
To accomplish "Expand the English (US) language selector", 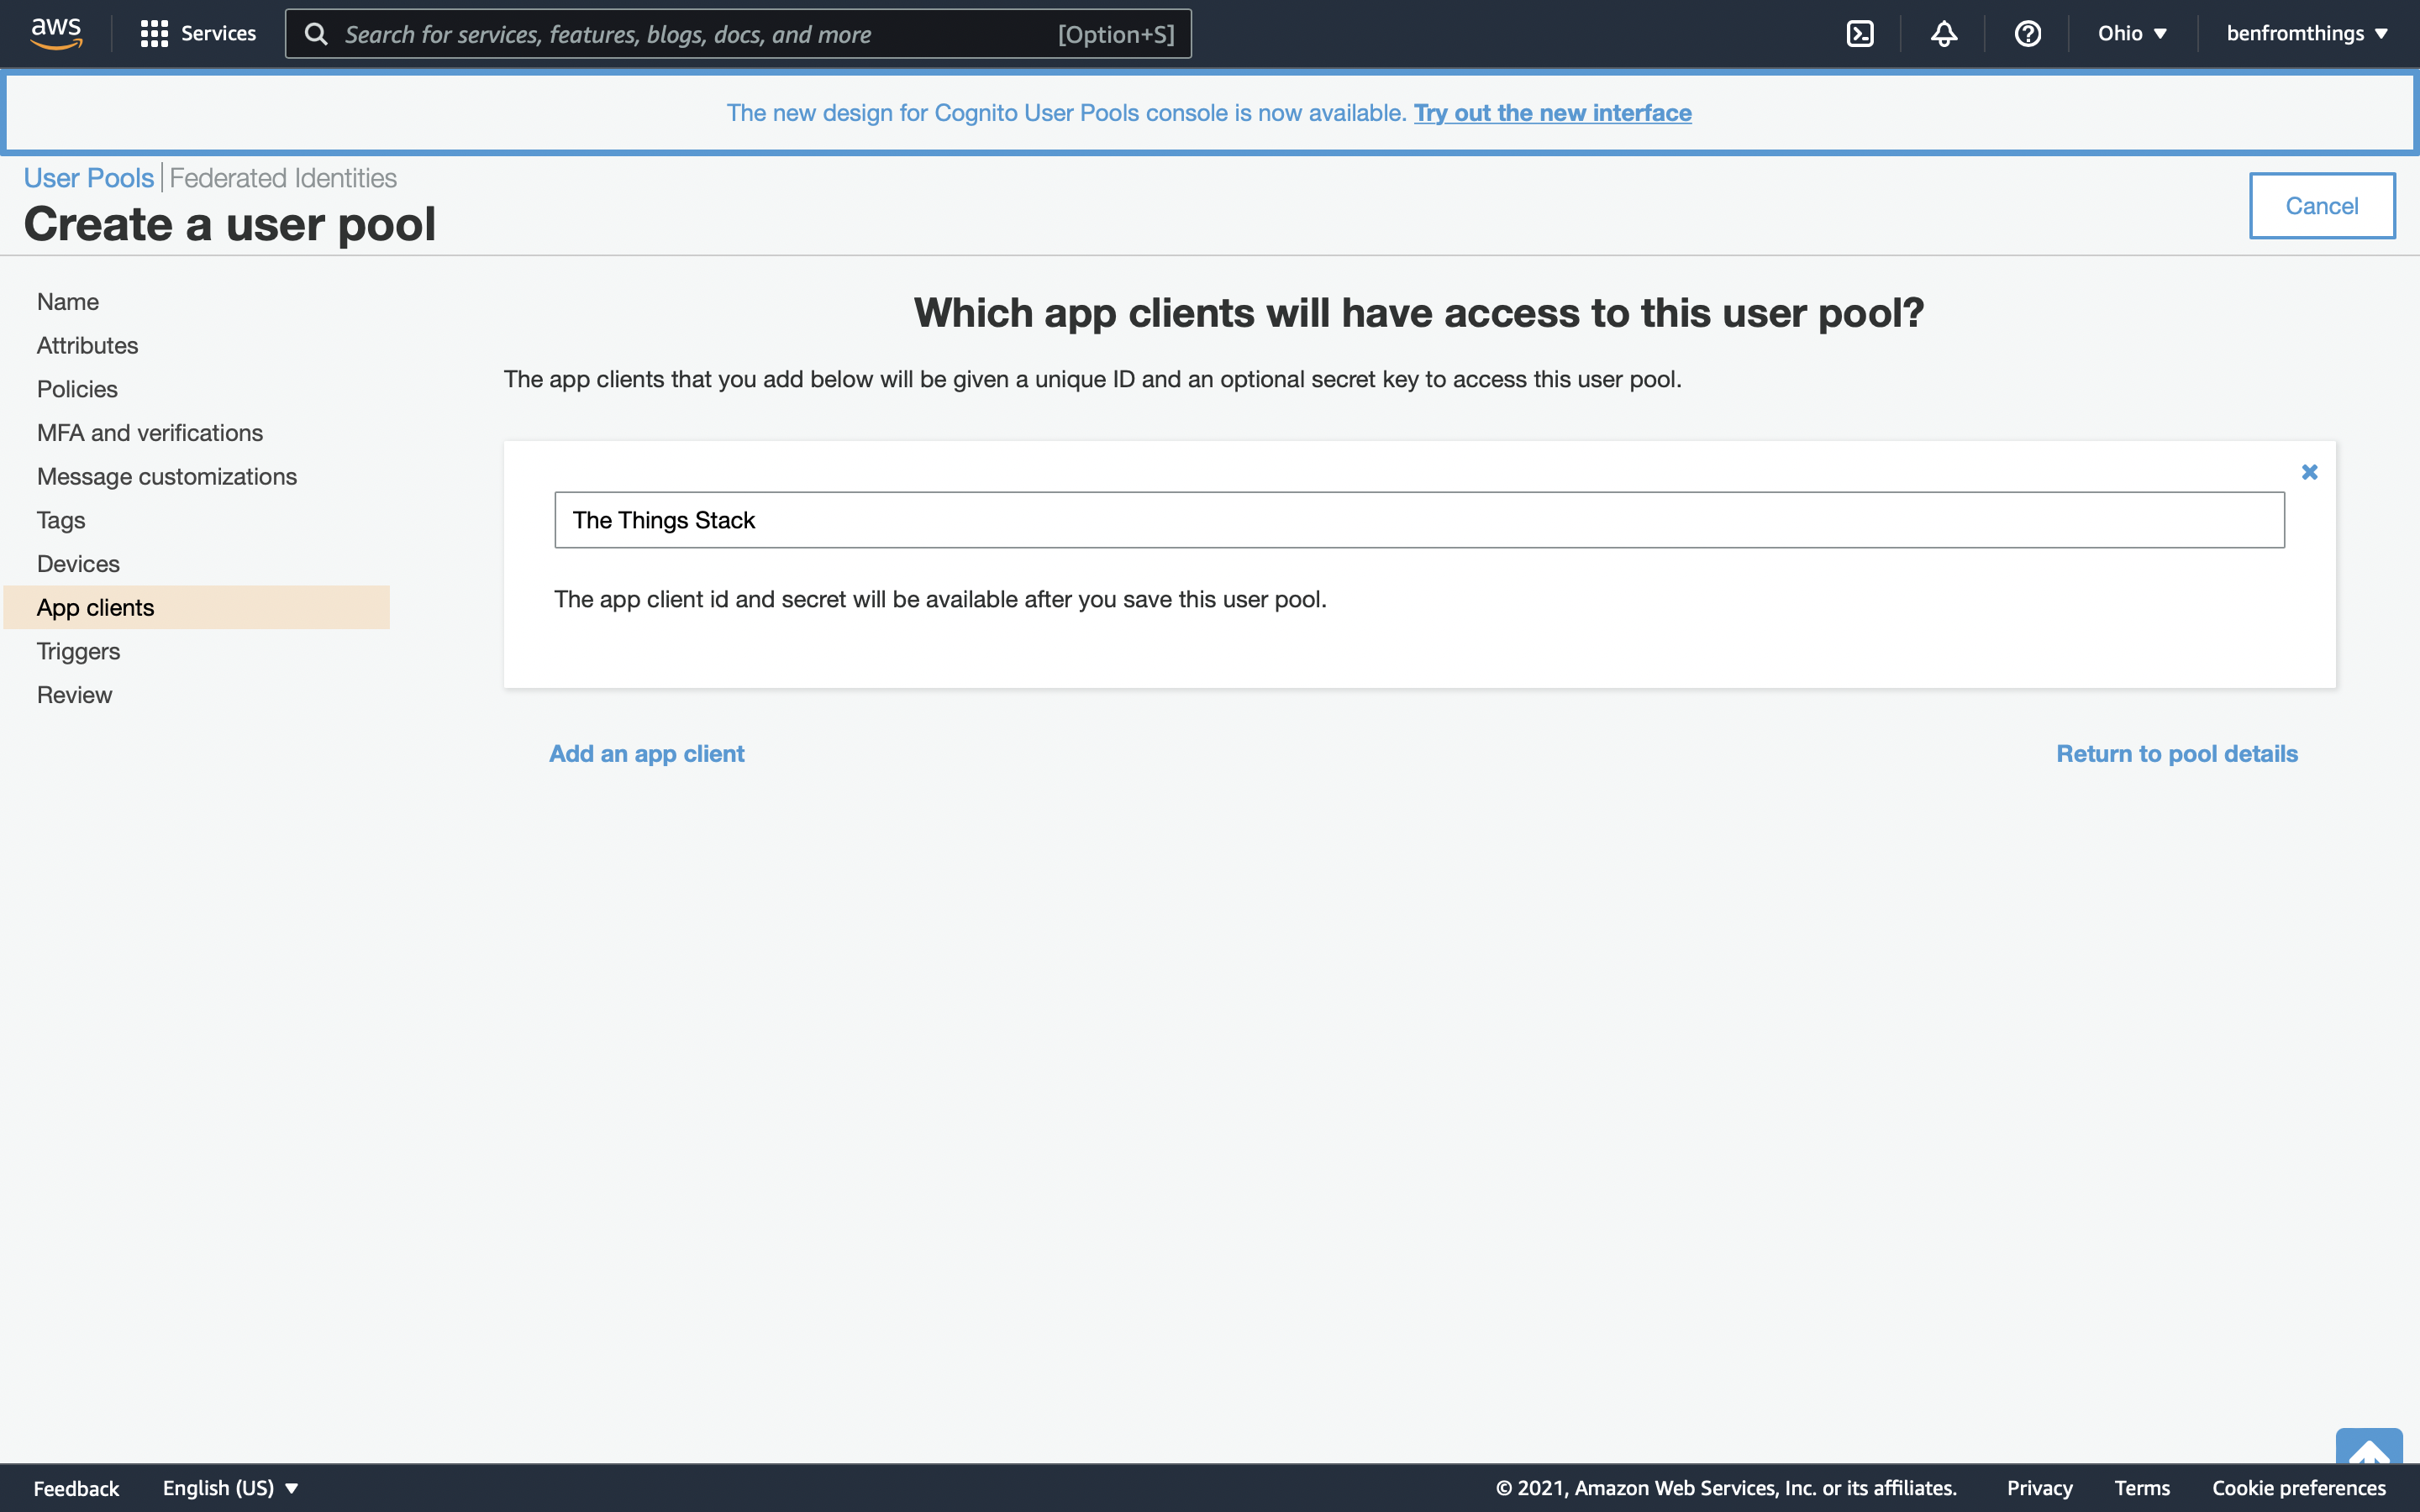I will tap(230, 1487).
